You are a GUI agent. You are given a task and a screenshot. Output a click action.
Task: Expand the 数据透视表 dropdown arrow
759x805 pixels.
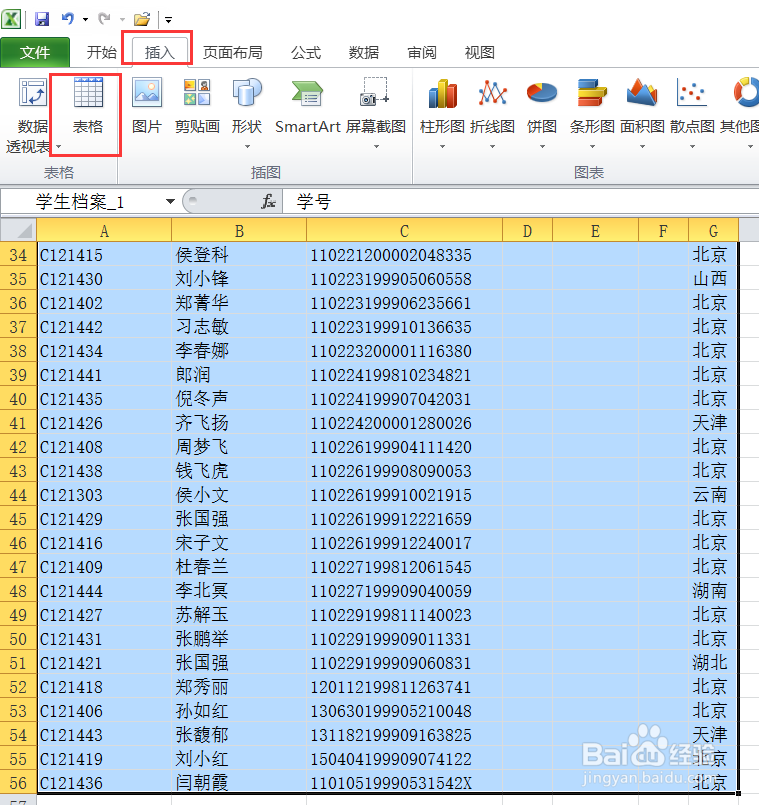[x=59, y=147]
